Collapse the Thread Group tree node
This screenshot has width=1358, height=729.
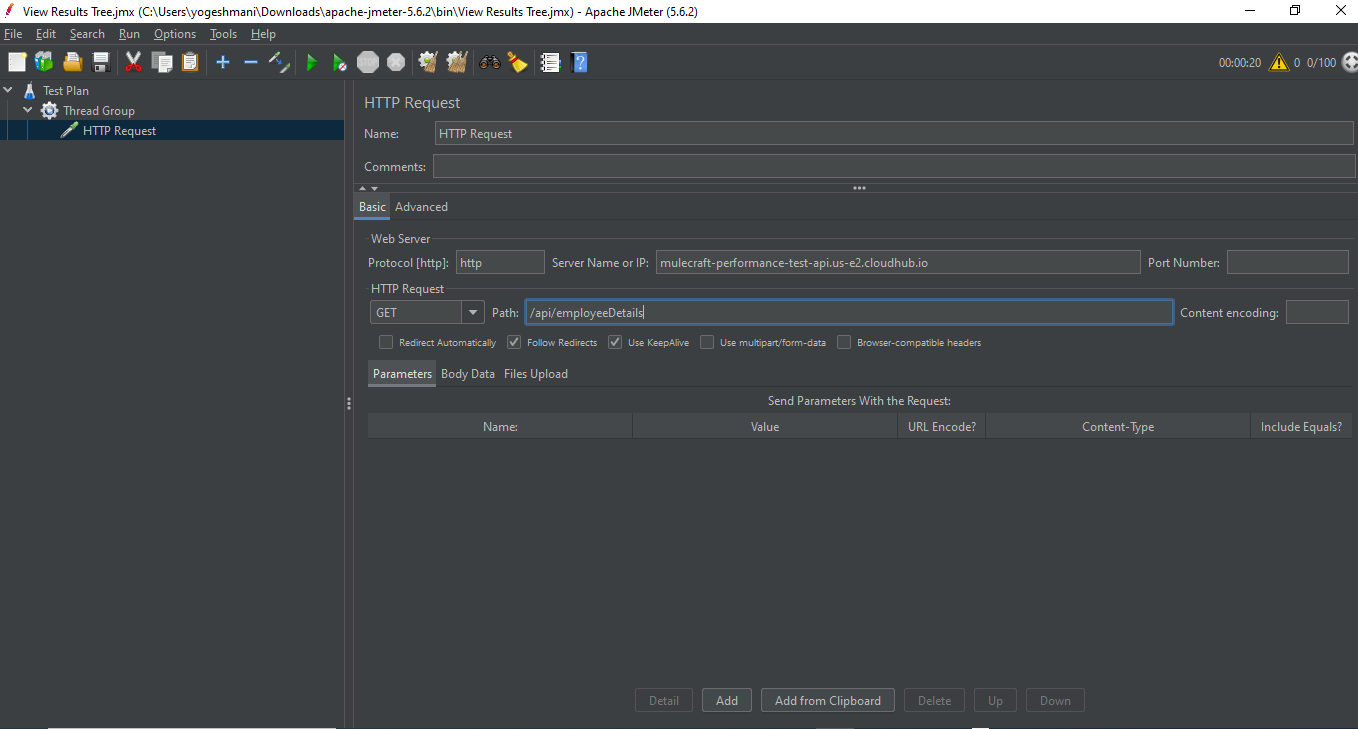28,110
